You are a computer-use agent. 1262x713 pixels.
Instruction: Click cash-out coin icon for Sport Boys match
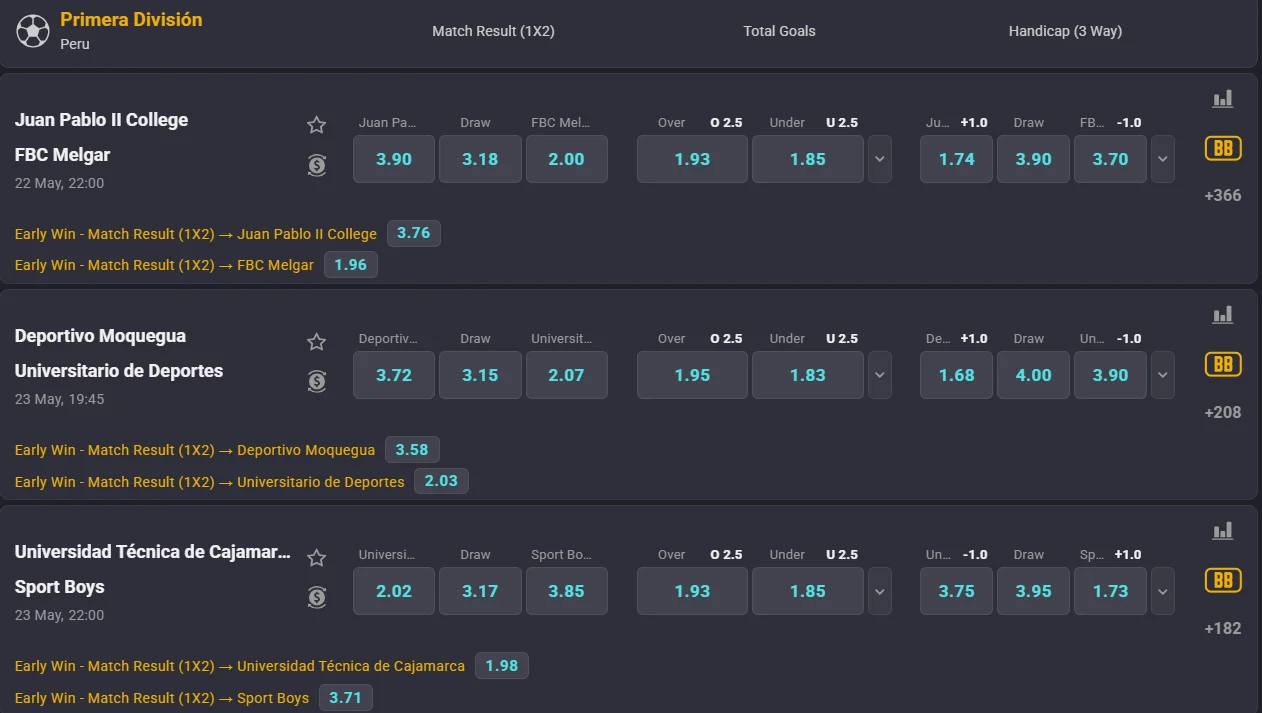point(317,597)
